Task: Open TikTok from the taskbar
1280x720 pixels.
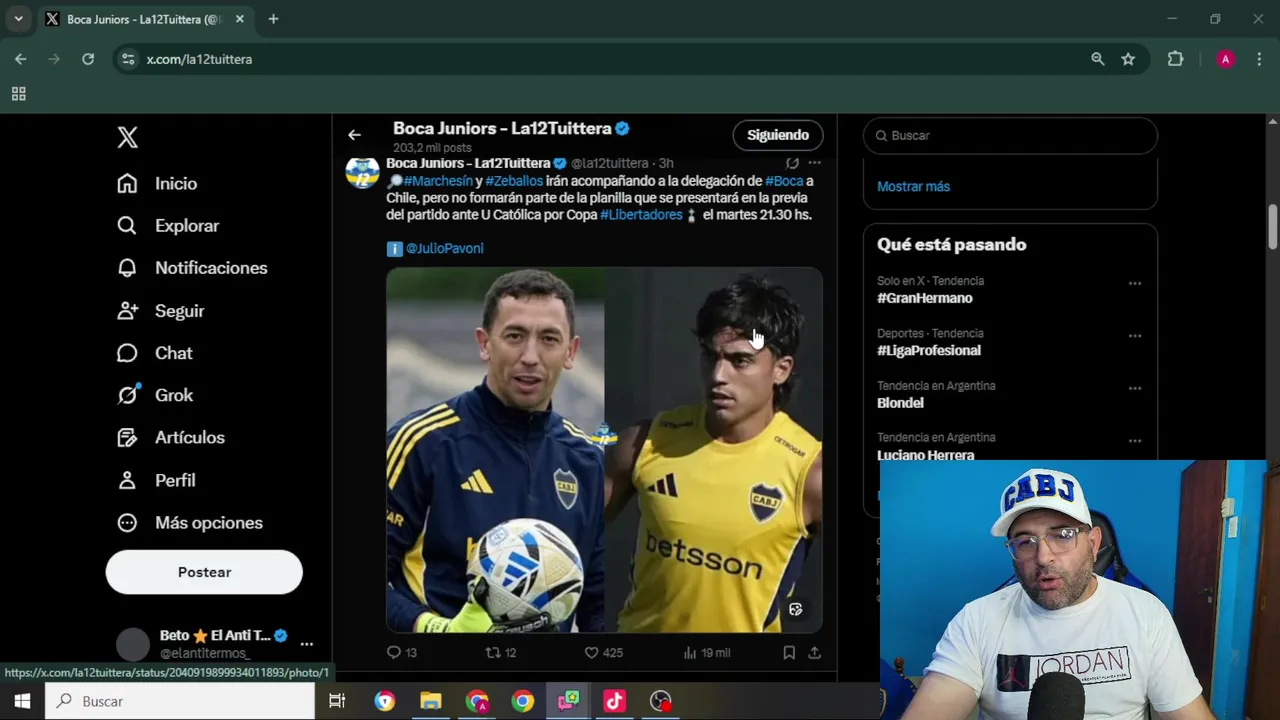Action: [614, 701]
